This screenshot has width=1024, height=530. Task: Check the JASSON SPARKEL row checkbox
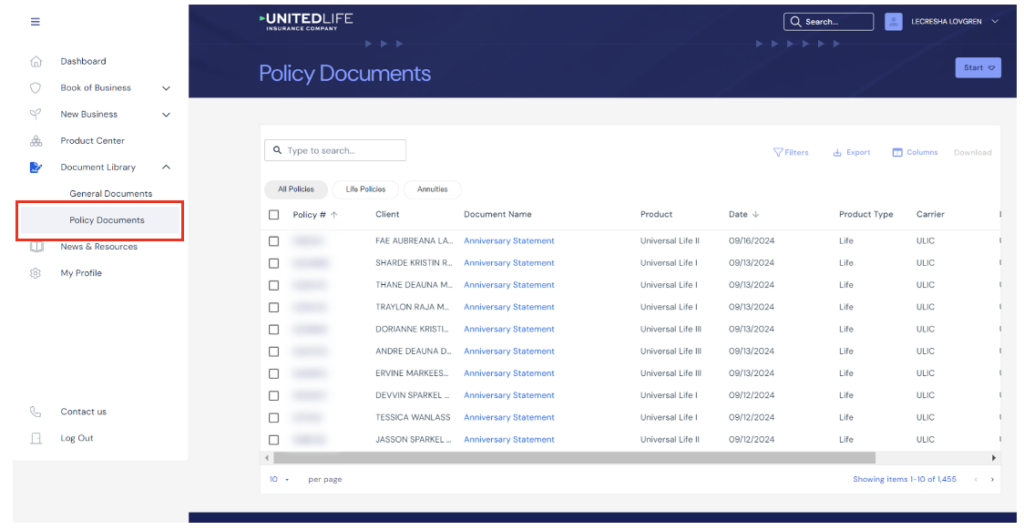(x=274, y=440)
